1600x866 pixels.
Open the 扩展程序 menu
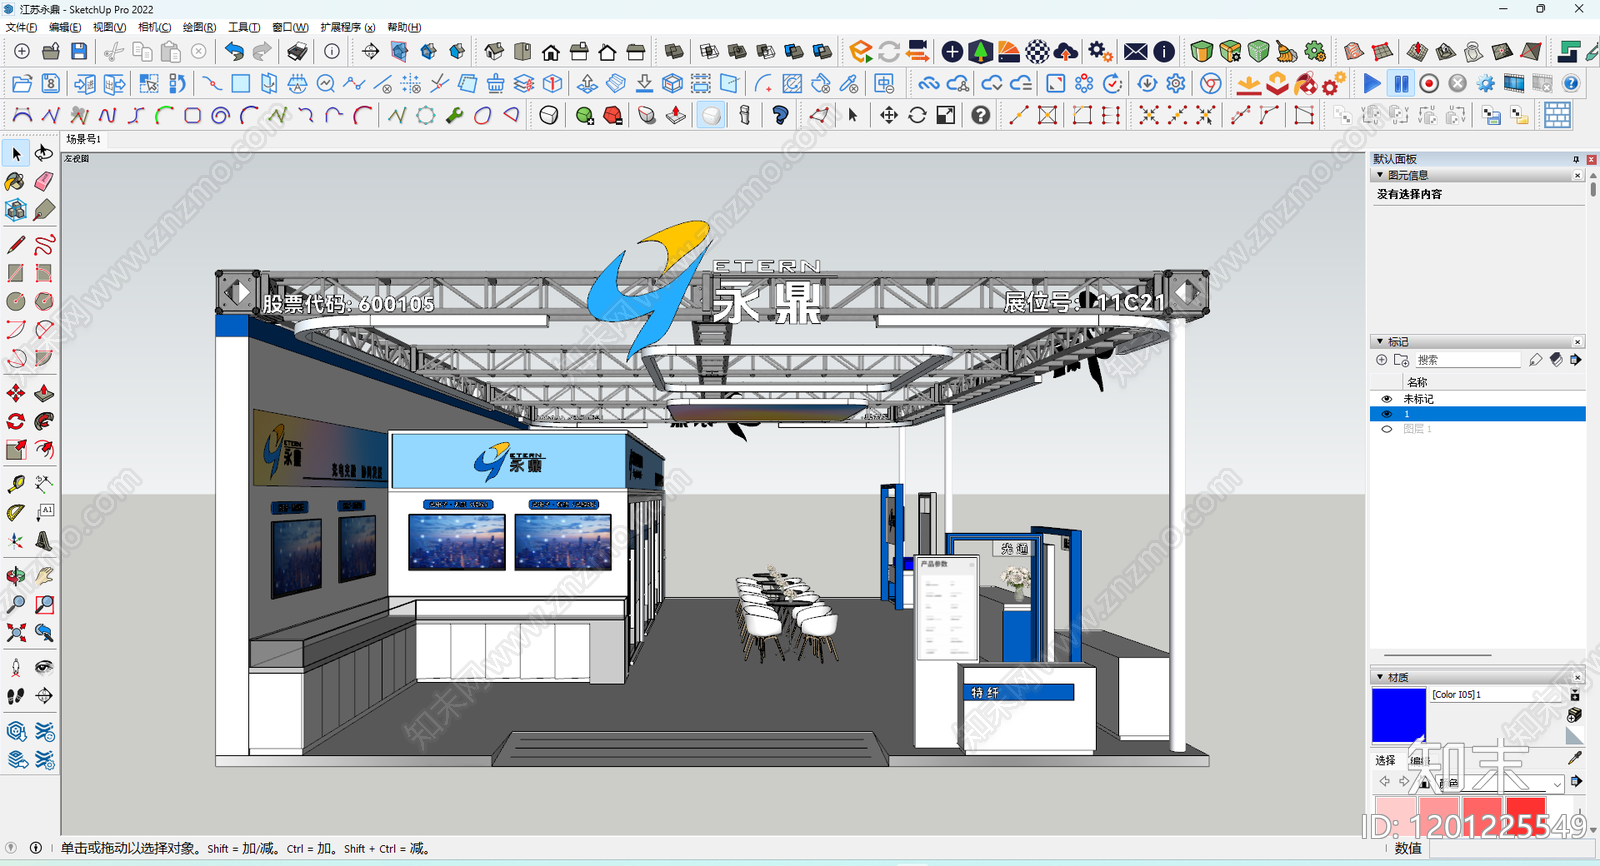348,27
